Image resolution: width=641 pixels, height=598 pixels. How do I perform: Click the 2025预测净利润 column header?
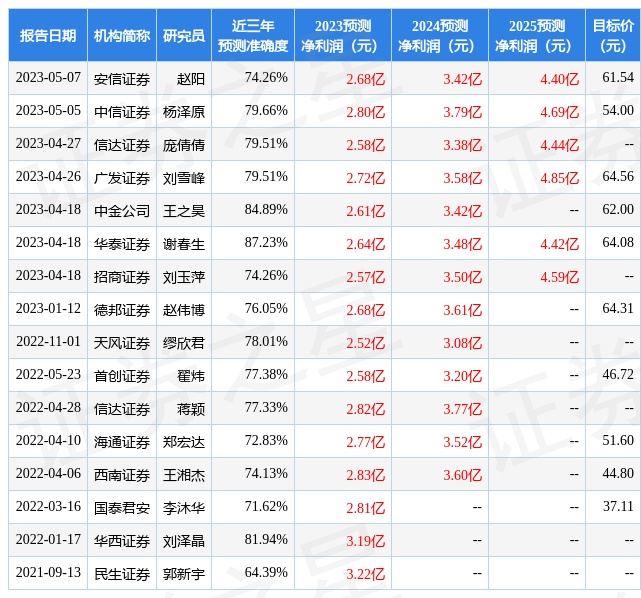tap(537, 36)
